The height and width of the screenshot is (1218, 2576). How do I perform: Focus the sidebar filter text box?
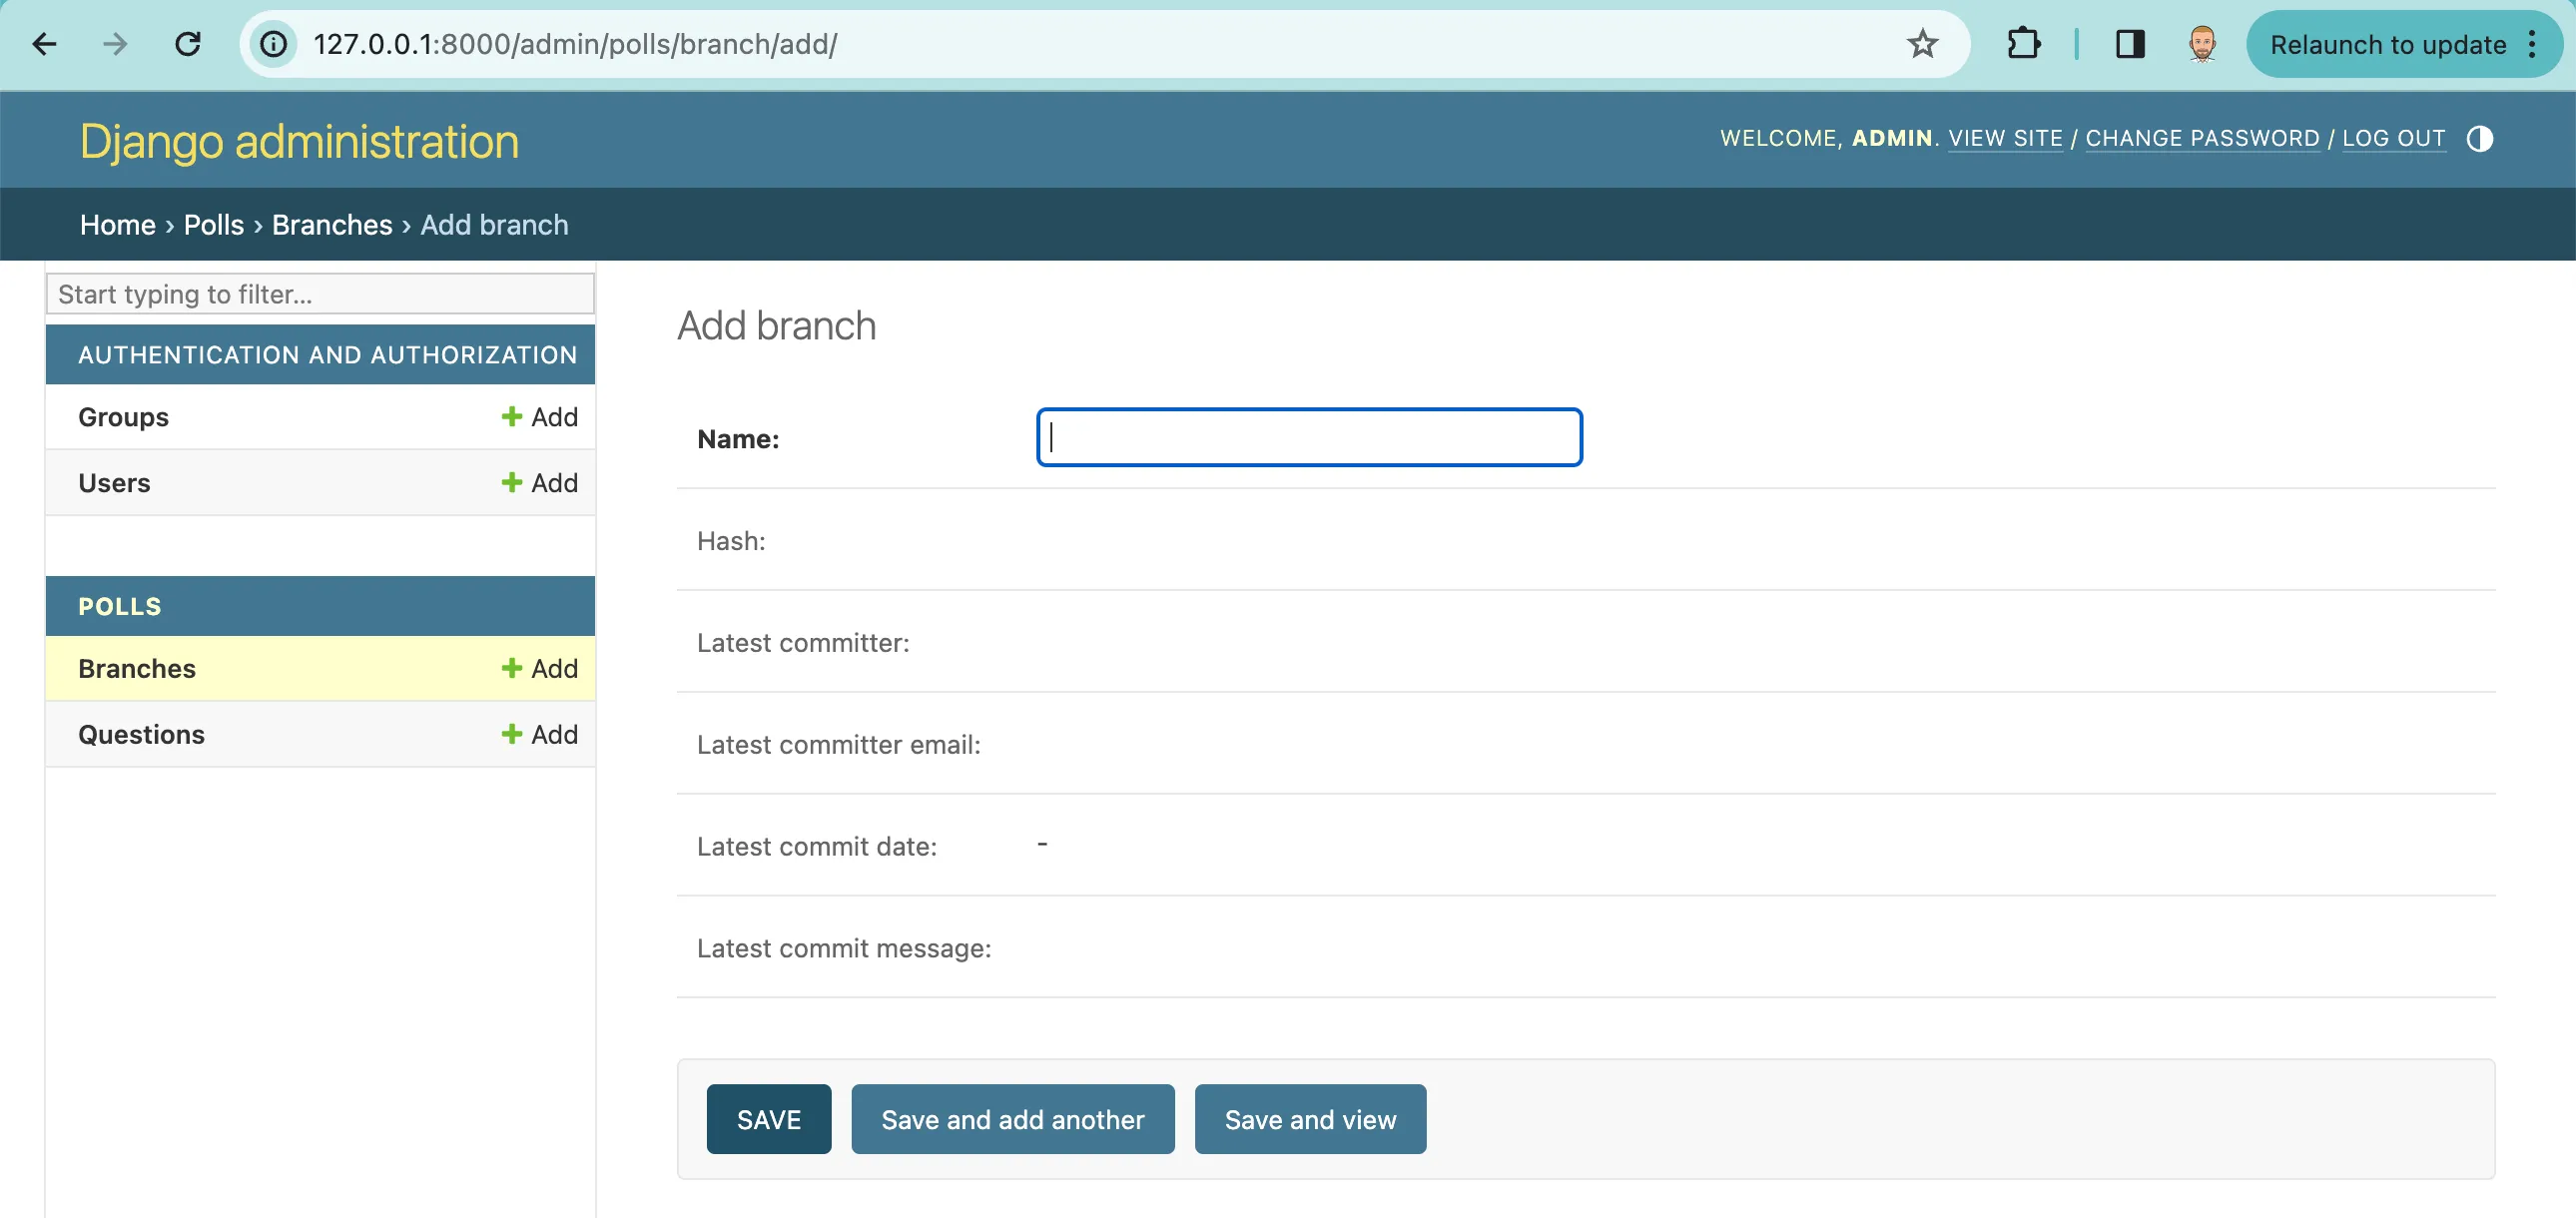click(320, 294)
